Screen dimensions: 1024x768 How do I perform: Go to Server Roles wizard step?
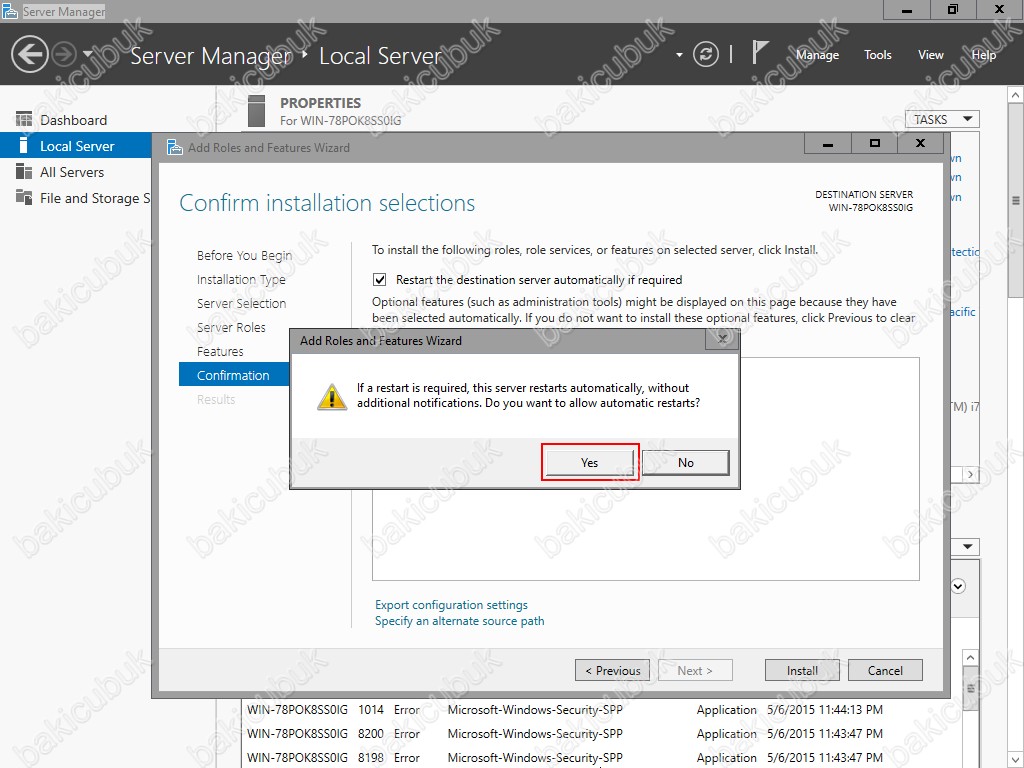coord(231,327)
